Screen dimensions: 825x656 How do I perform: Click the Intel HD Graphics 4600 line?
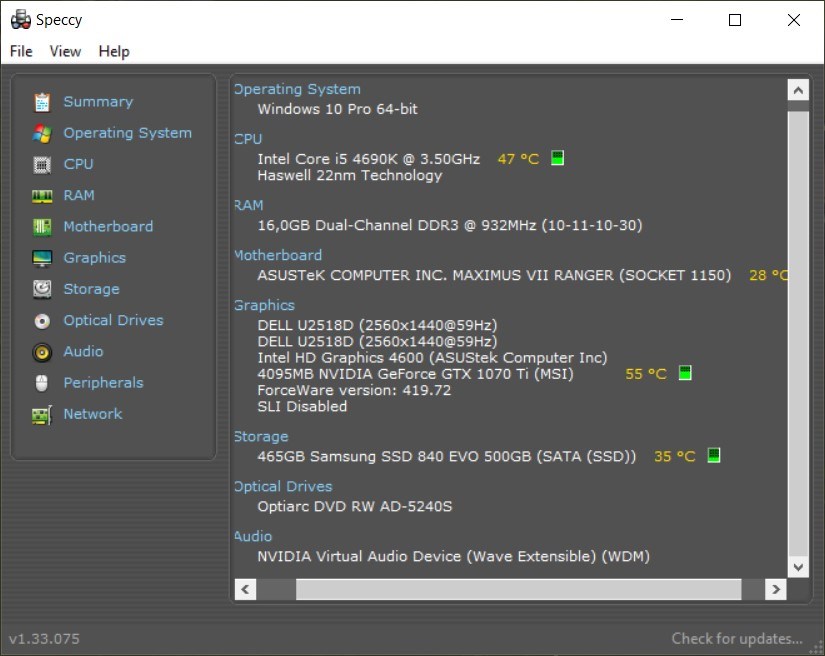pos(432,358)
